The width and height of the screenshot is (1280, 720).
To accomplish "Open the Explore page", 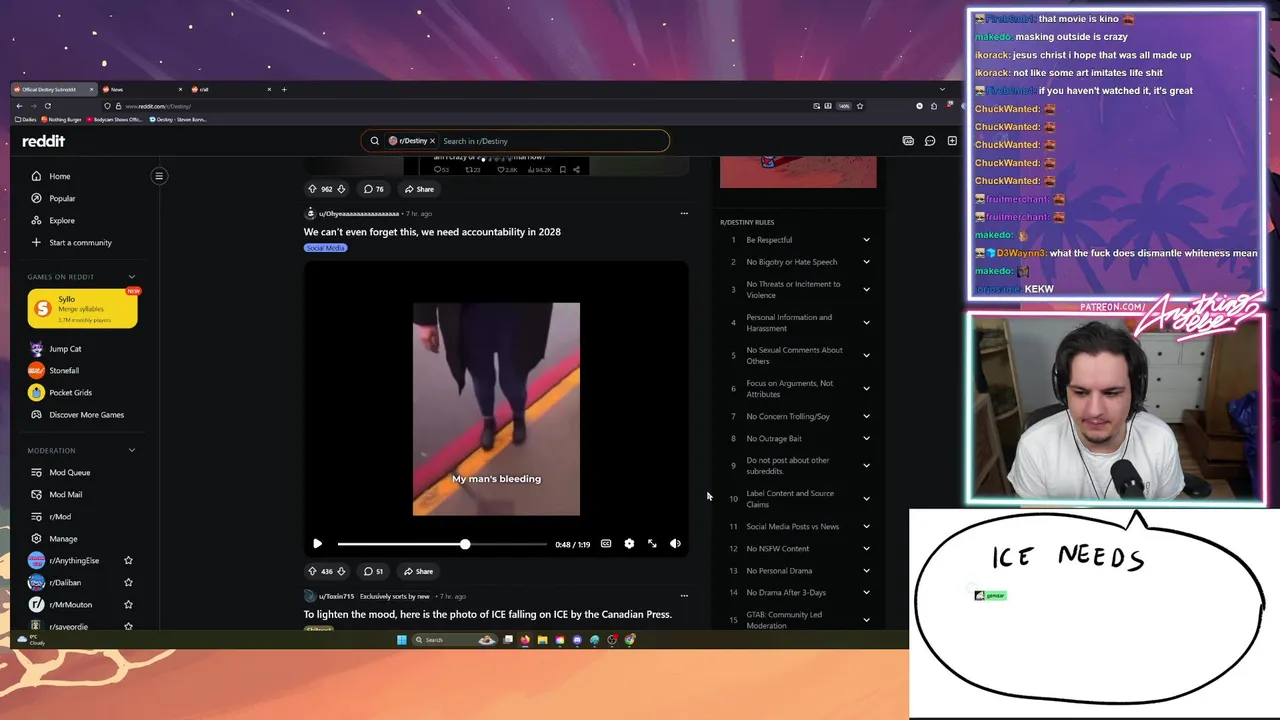I will click(62, 220).
